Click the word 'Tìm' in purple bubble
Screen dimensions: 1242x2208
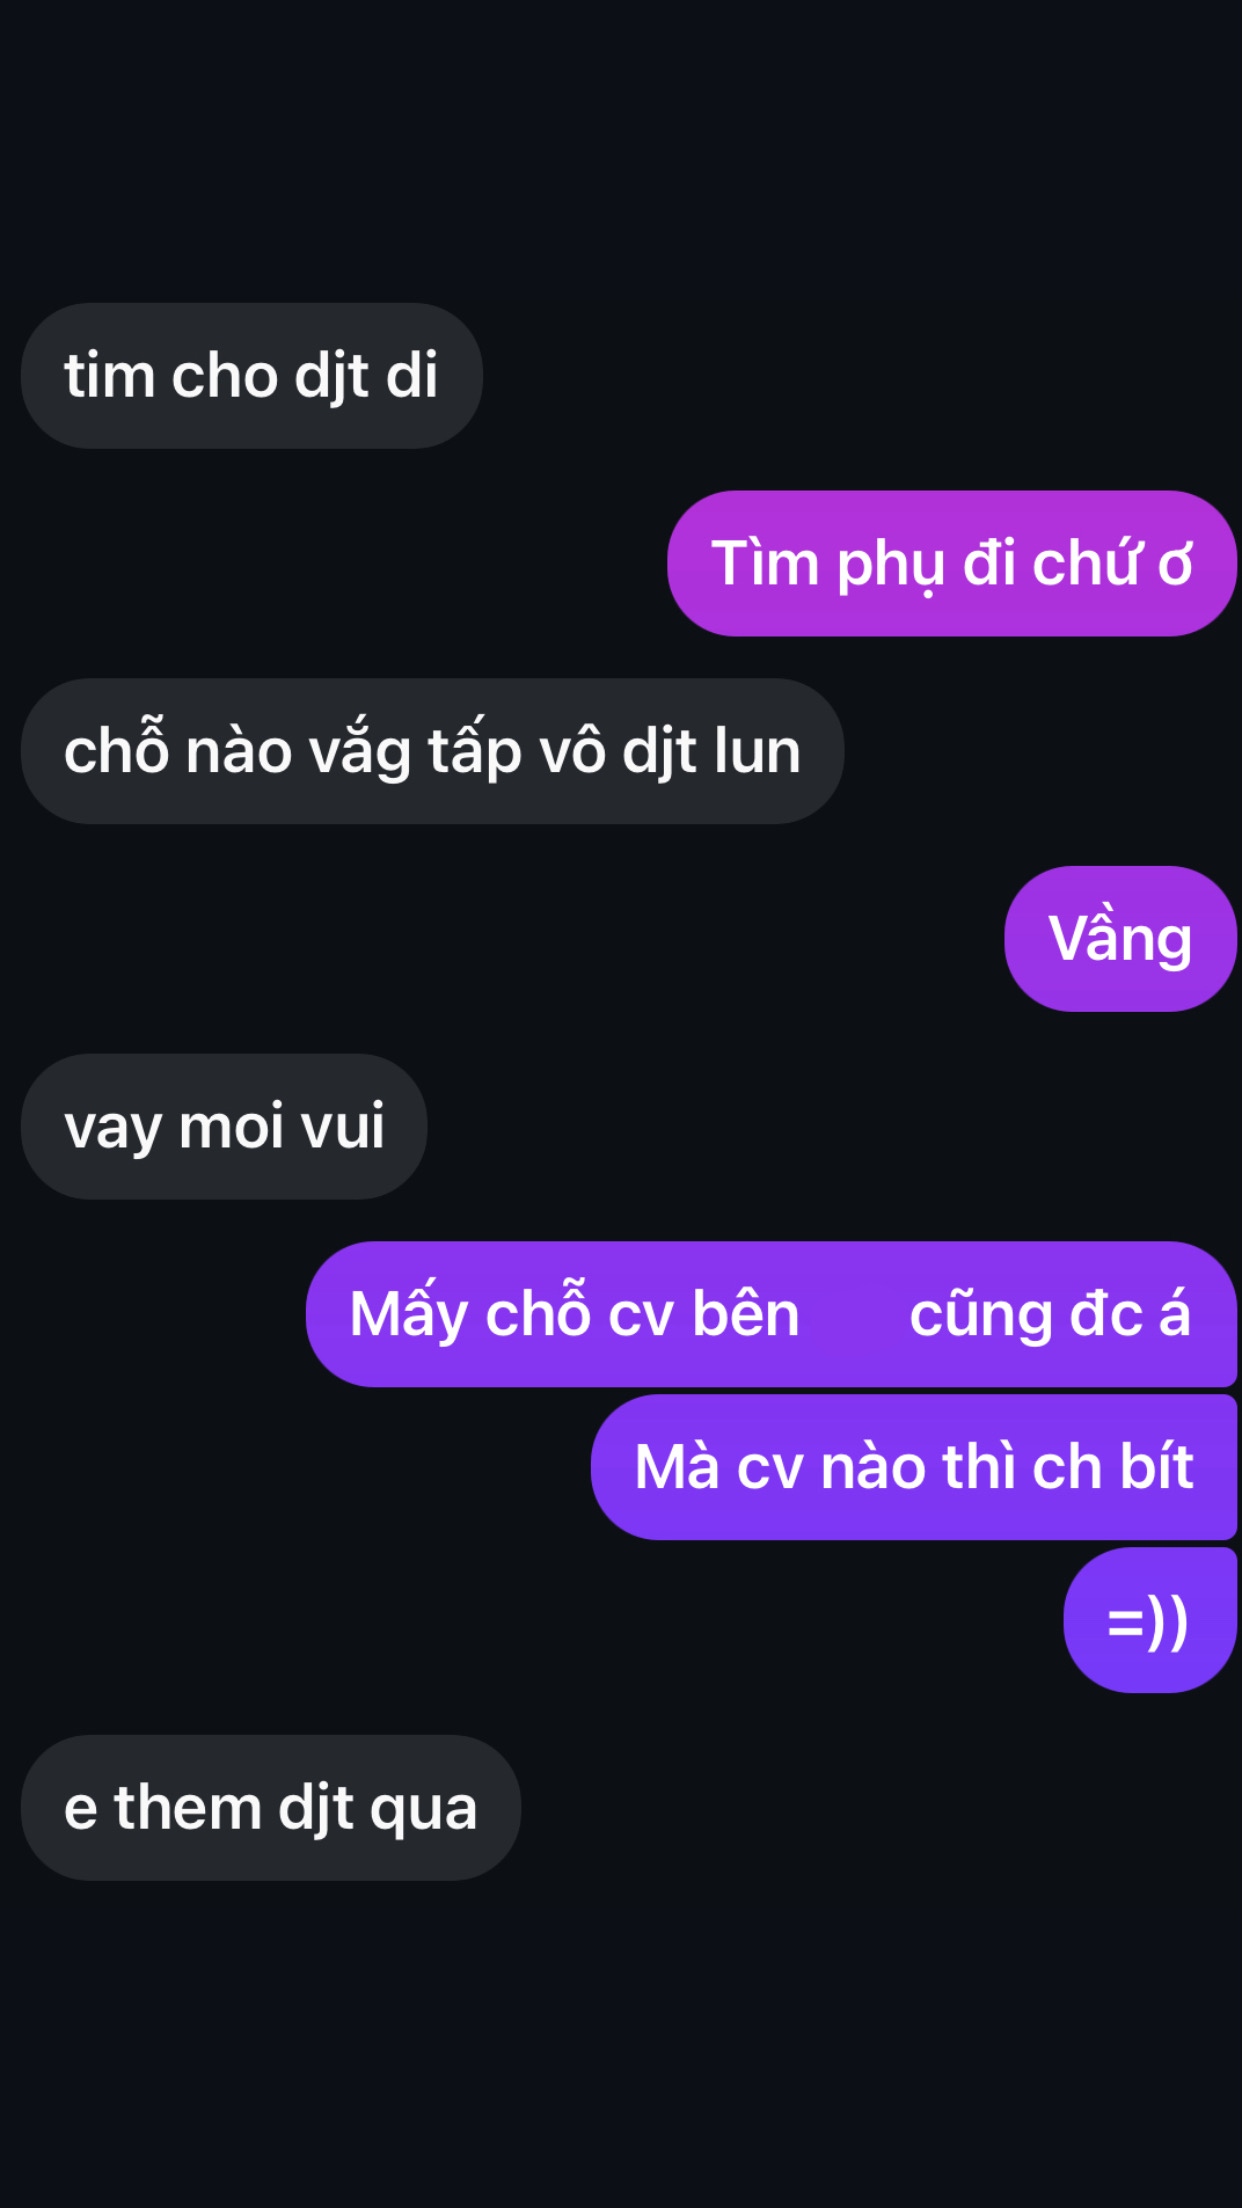click(765, 562)
